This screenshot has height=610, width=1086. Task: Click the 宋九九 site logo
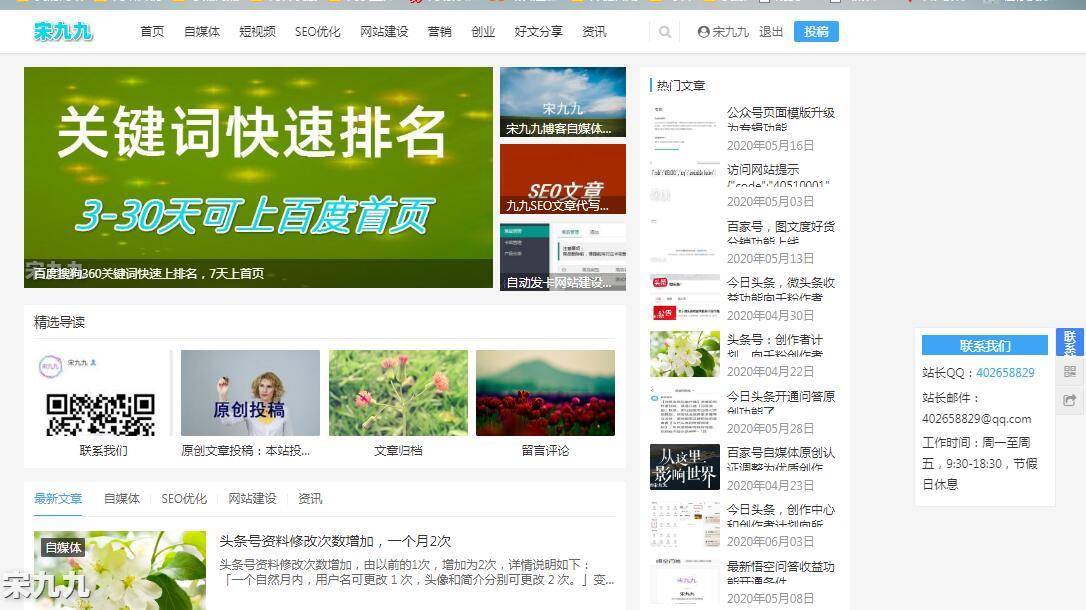(63, 31)
